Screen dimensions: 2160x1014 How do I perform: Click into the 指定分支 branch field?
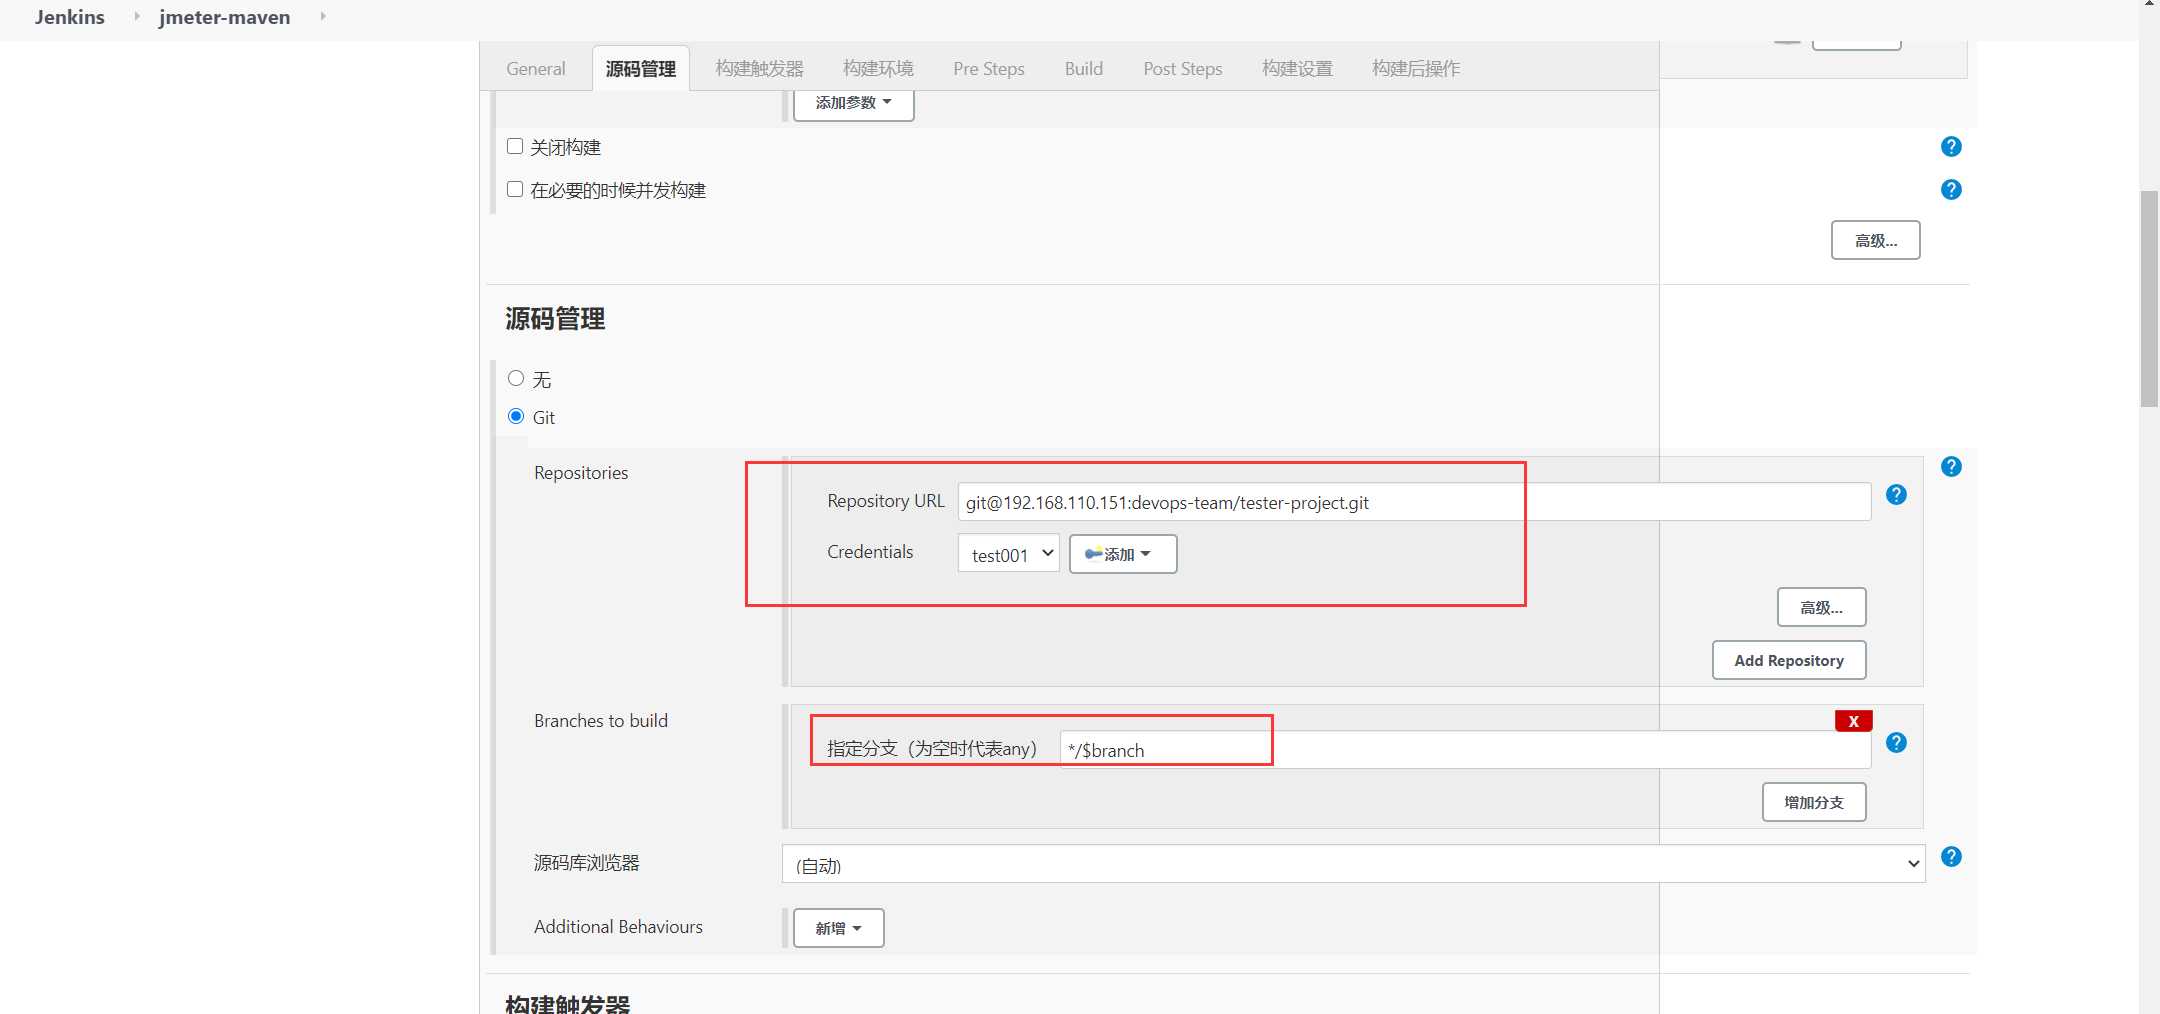tap(1465, 750)
